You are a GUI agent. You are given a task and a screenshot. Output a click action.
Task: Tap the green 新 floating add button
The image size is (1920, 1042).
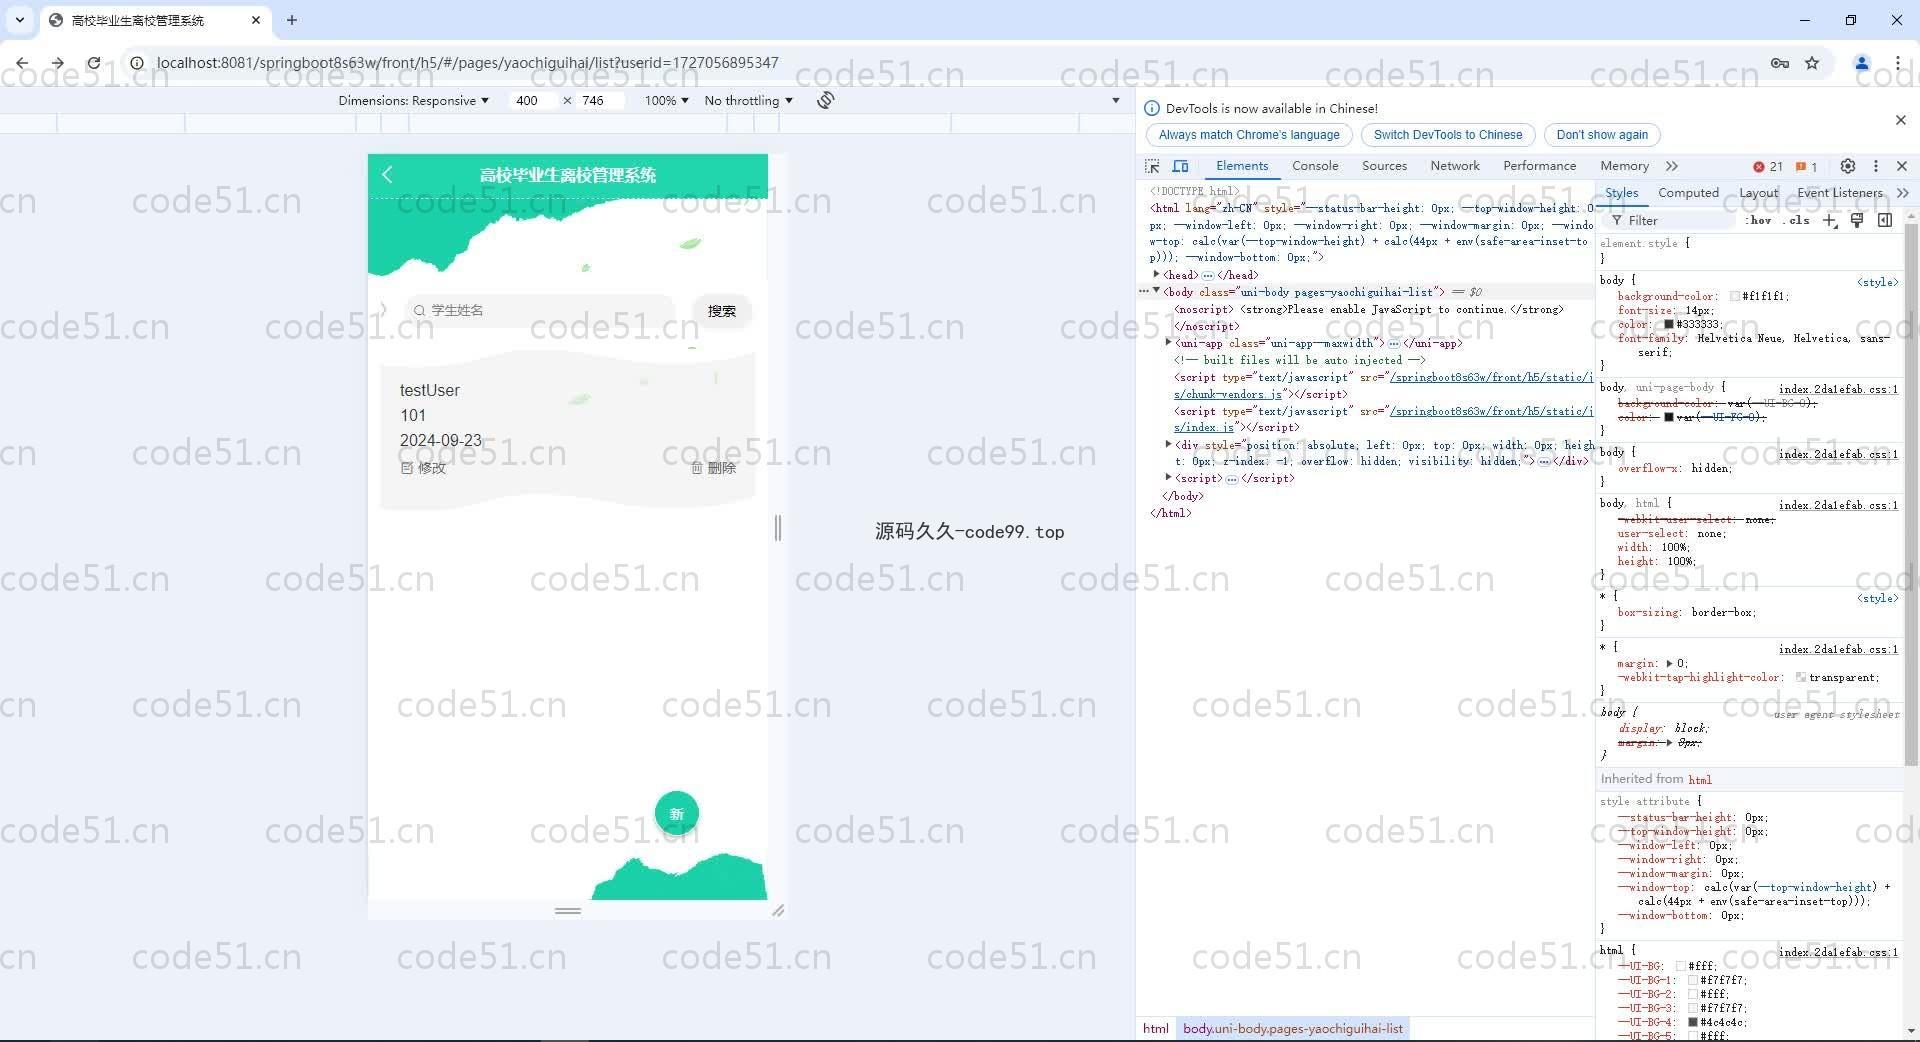tap(677, 814)
